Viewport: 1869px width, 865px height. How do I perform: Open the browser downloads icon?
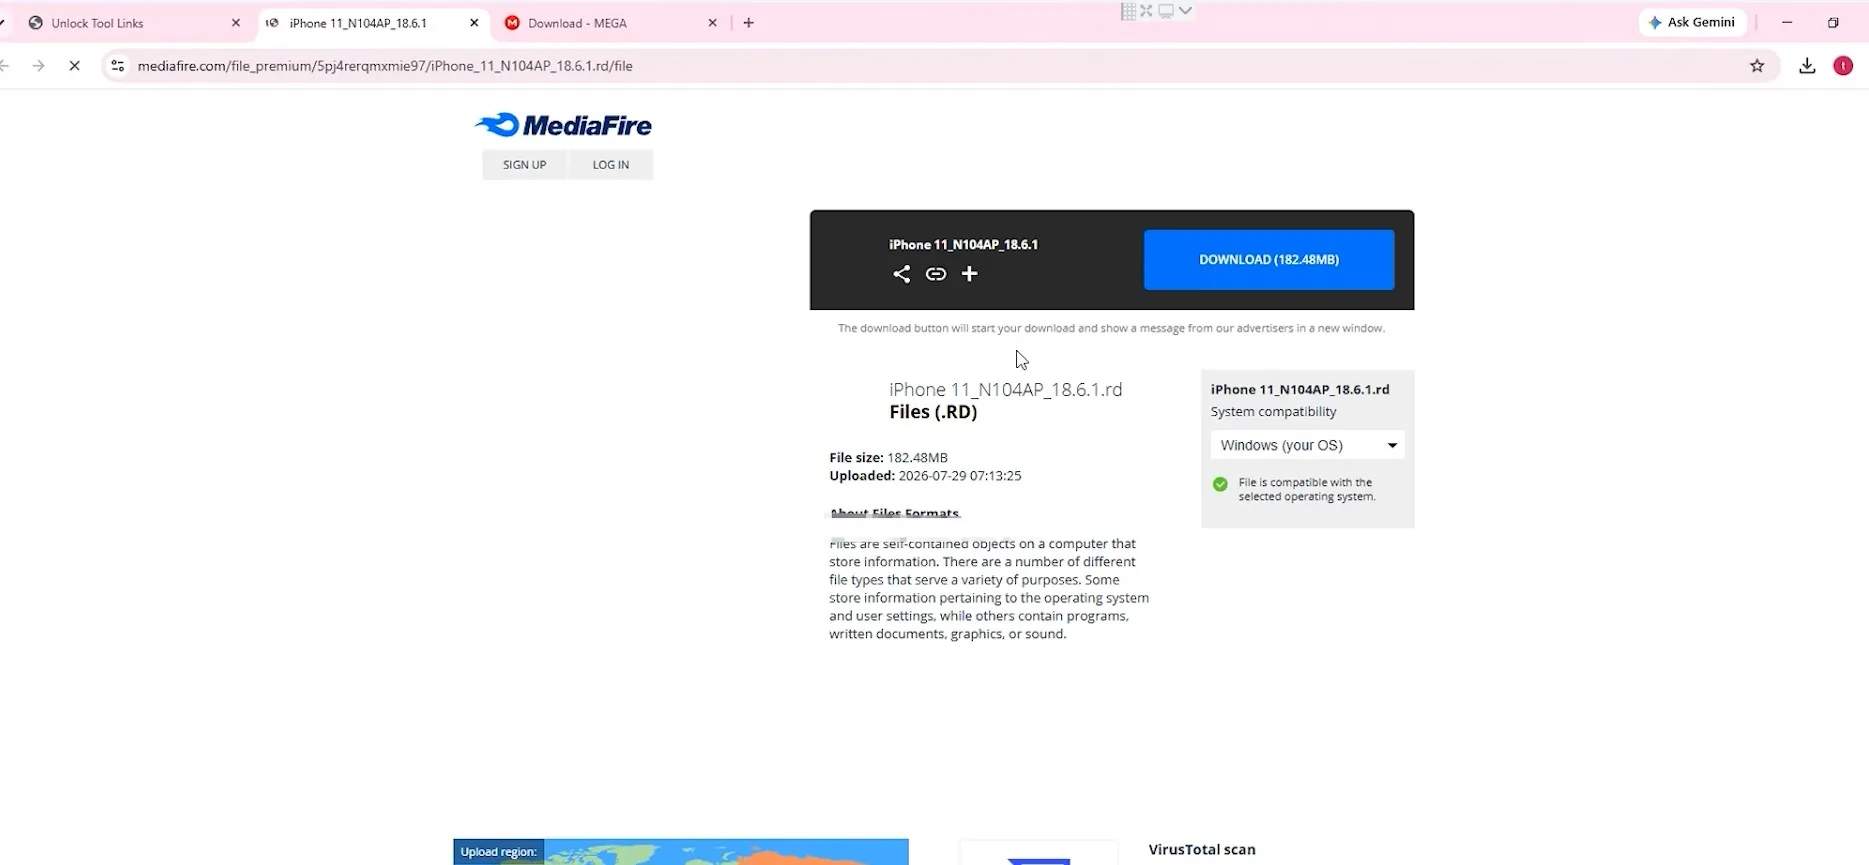point(1807,66)
